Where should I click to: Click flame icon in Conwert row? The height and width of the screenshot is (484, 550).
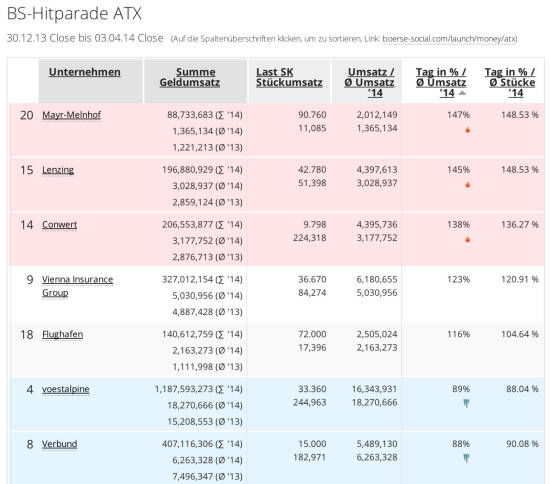[468, 240]
